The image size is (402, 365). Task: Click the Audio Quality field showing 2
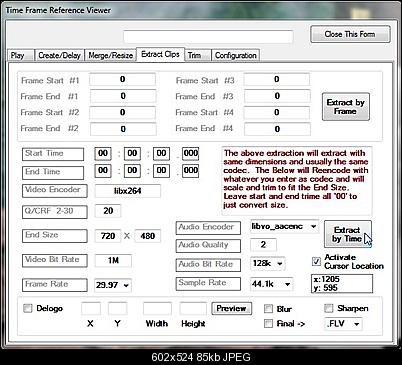pos(263,245)
